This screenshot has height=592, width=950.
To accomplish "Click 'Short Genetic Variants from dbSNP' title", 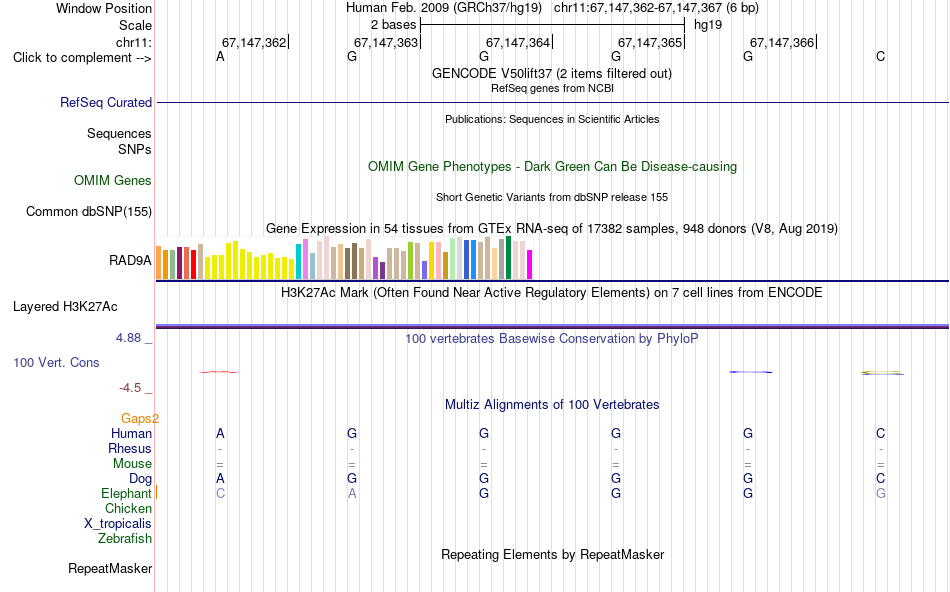I will (x=552, y=198).
